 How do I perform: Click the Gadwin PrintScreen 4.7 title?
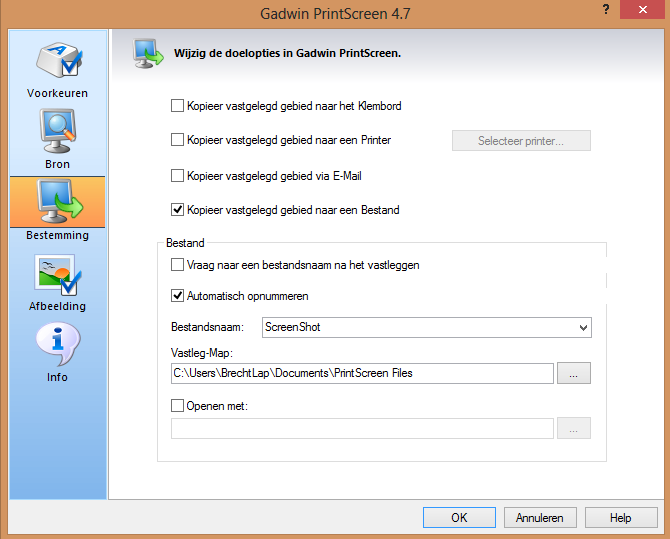[335, 14]
